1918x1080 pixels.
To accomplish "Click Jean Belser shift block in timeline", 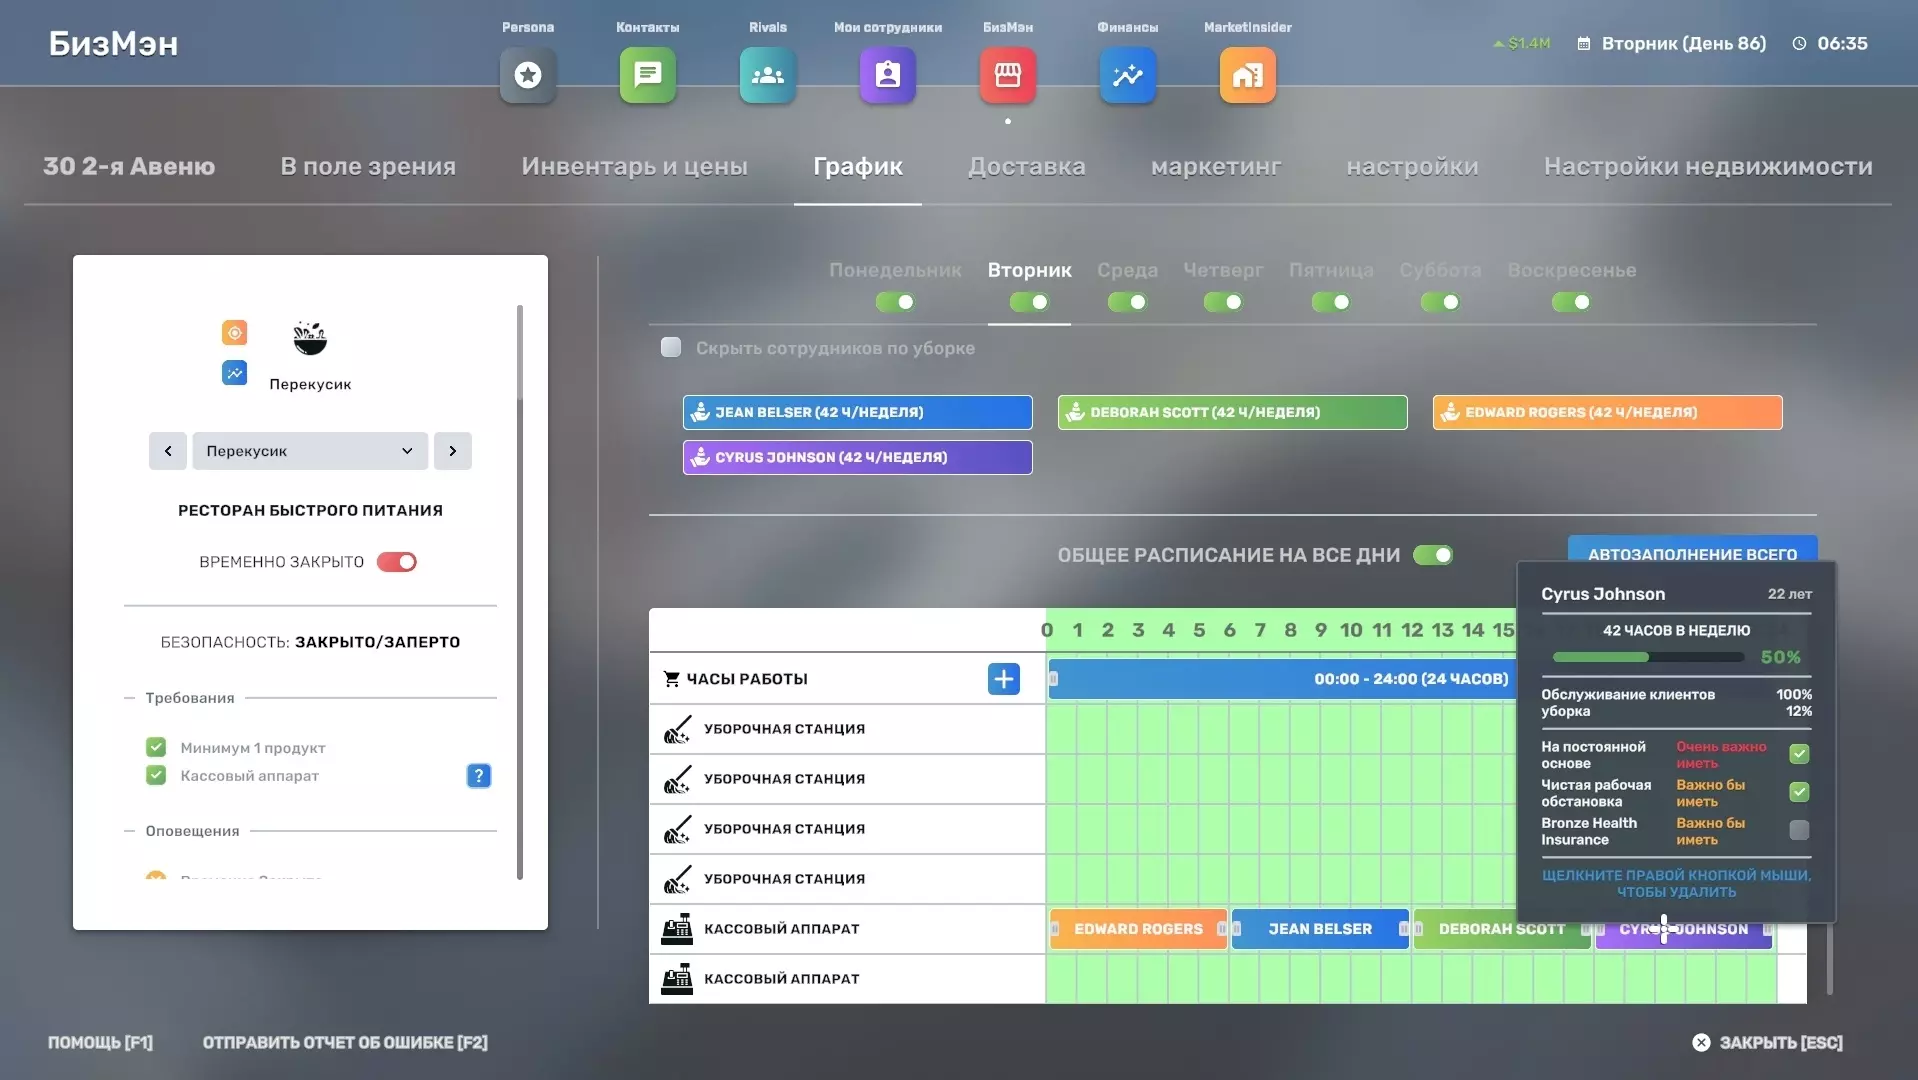I will (1320, 929).
